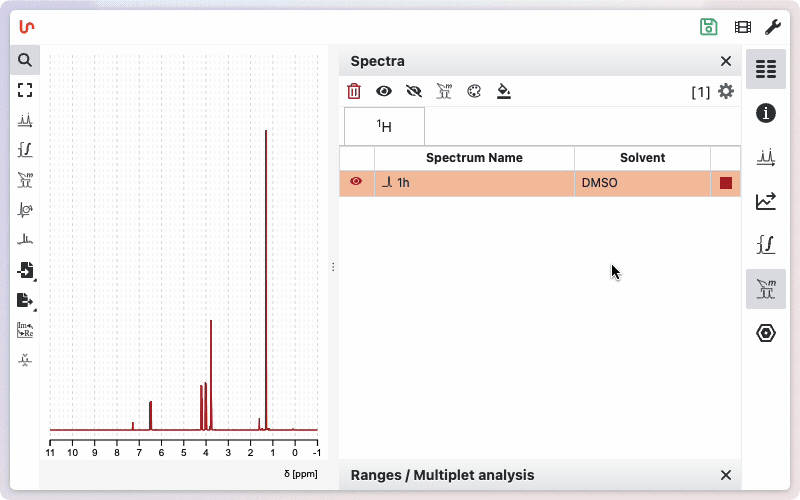Click the zoom out full spectrum icon

[25, 90]
